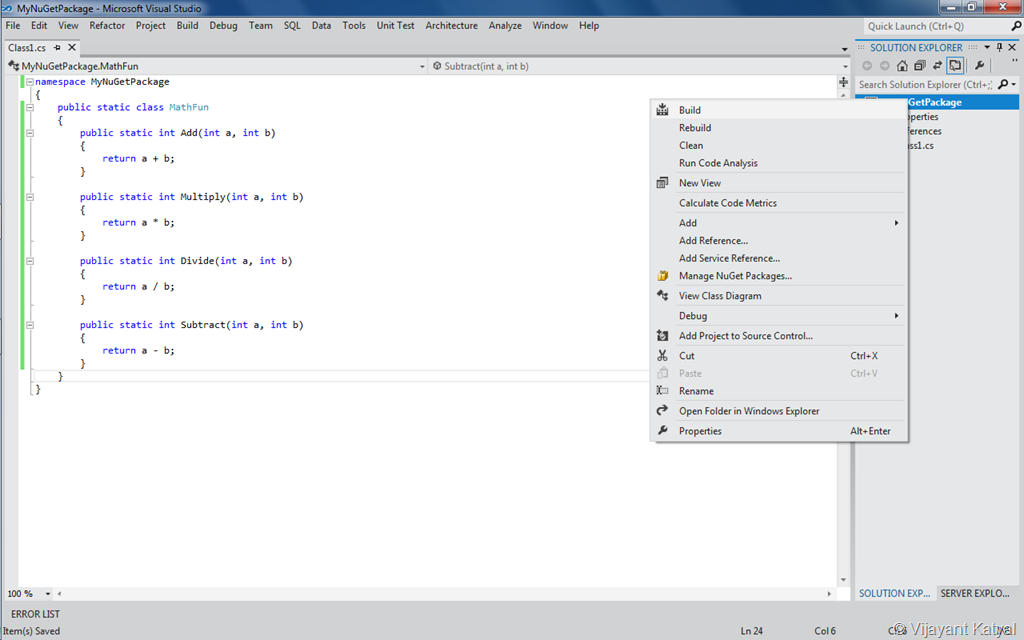Click the split editor icon above scrollbar
Viewport: 1024px width, 640px height.
pos(843,82)
